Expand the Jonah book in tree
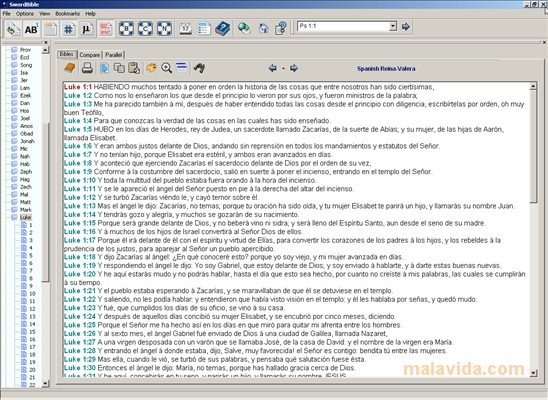548x400 pixels. point(14,141)
